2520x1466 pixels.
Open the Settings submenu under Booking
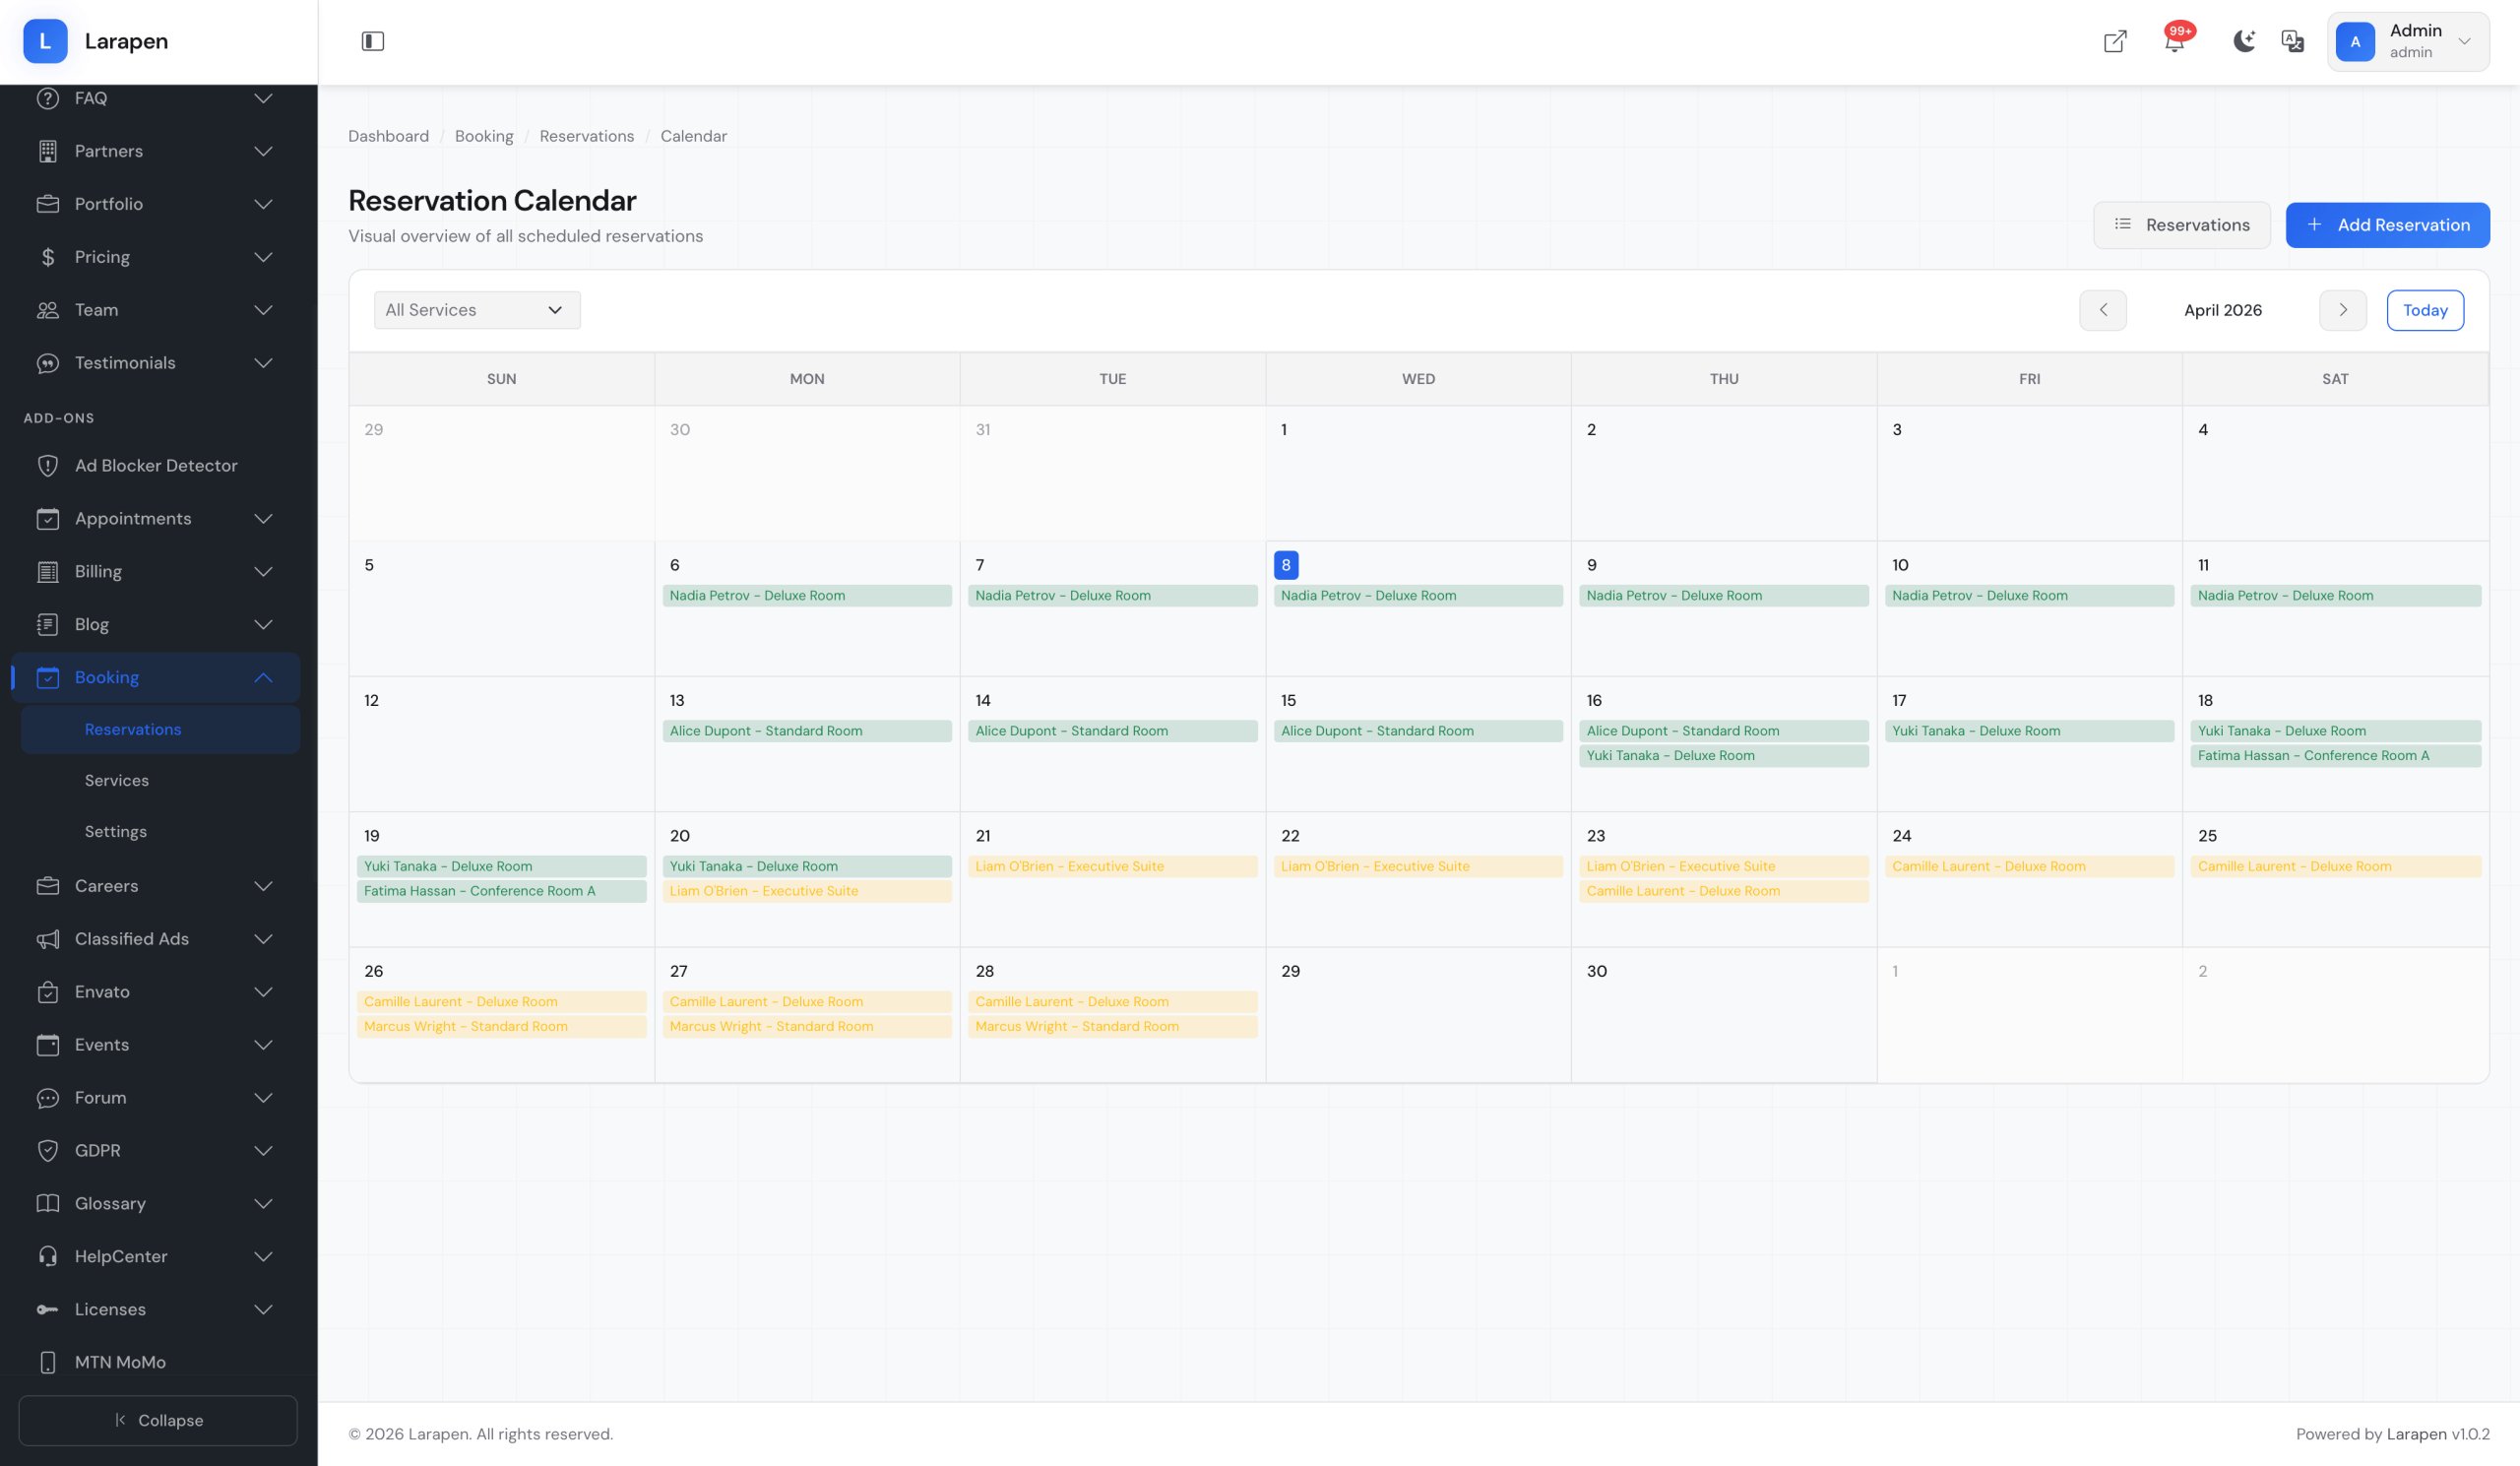click(x=116, y=831)
